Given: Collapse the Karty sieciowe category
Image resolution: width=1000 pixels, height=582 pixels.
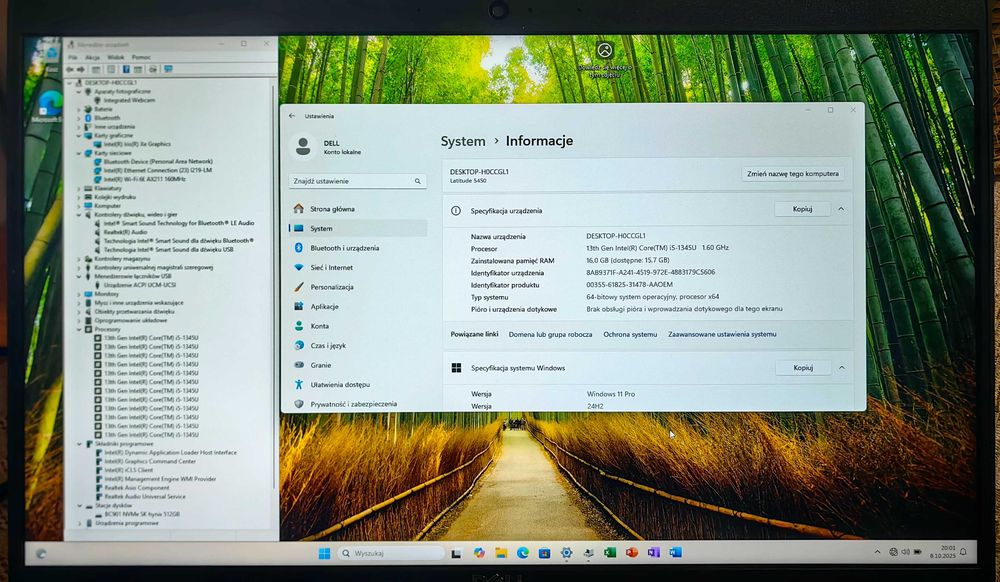Looking at the screenshot, I should pos(79,153).
